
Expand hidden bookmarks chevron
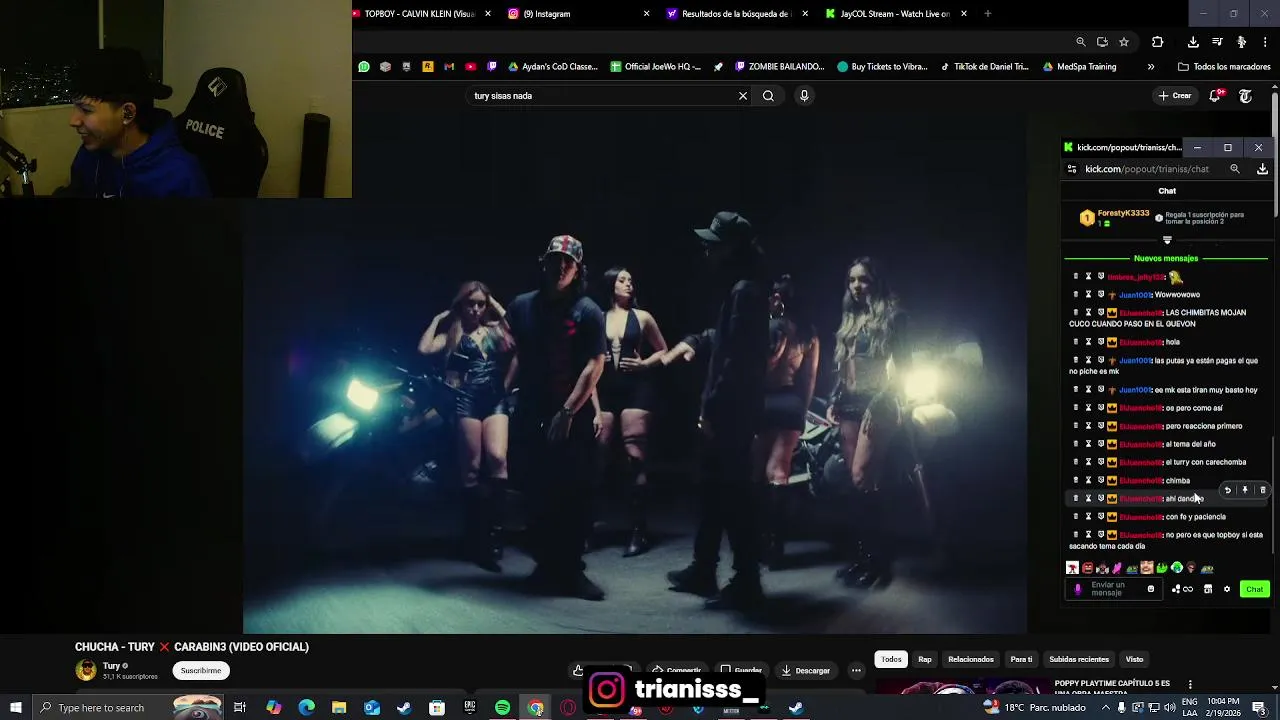[x=1151, y=67]
